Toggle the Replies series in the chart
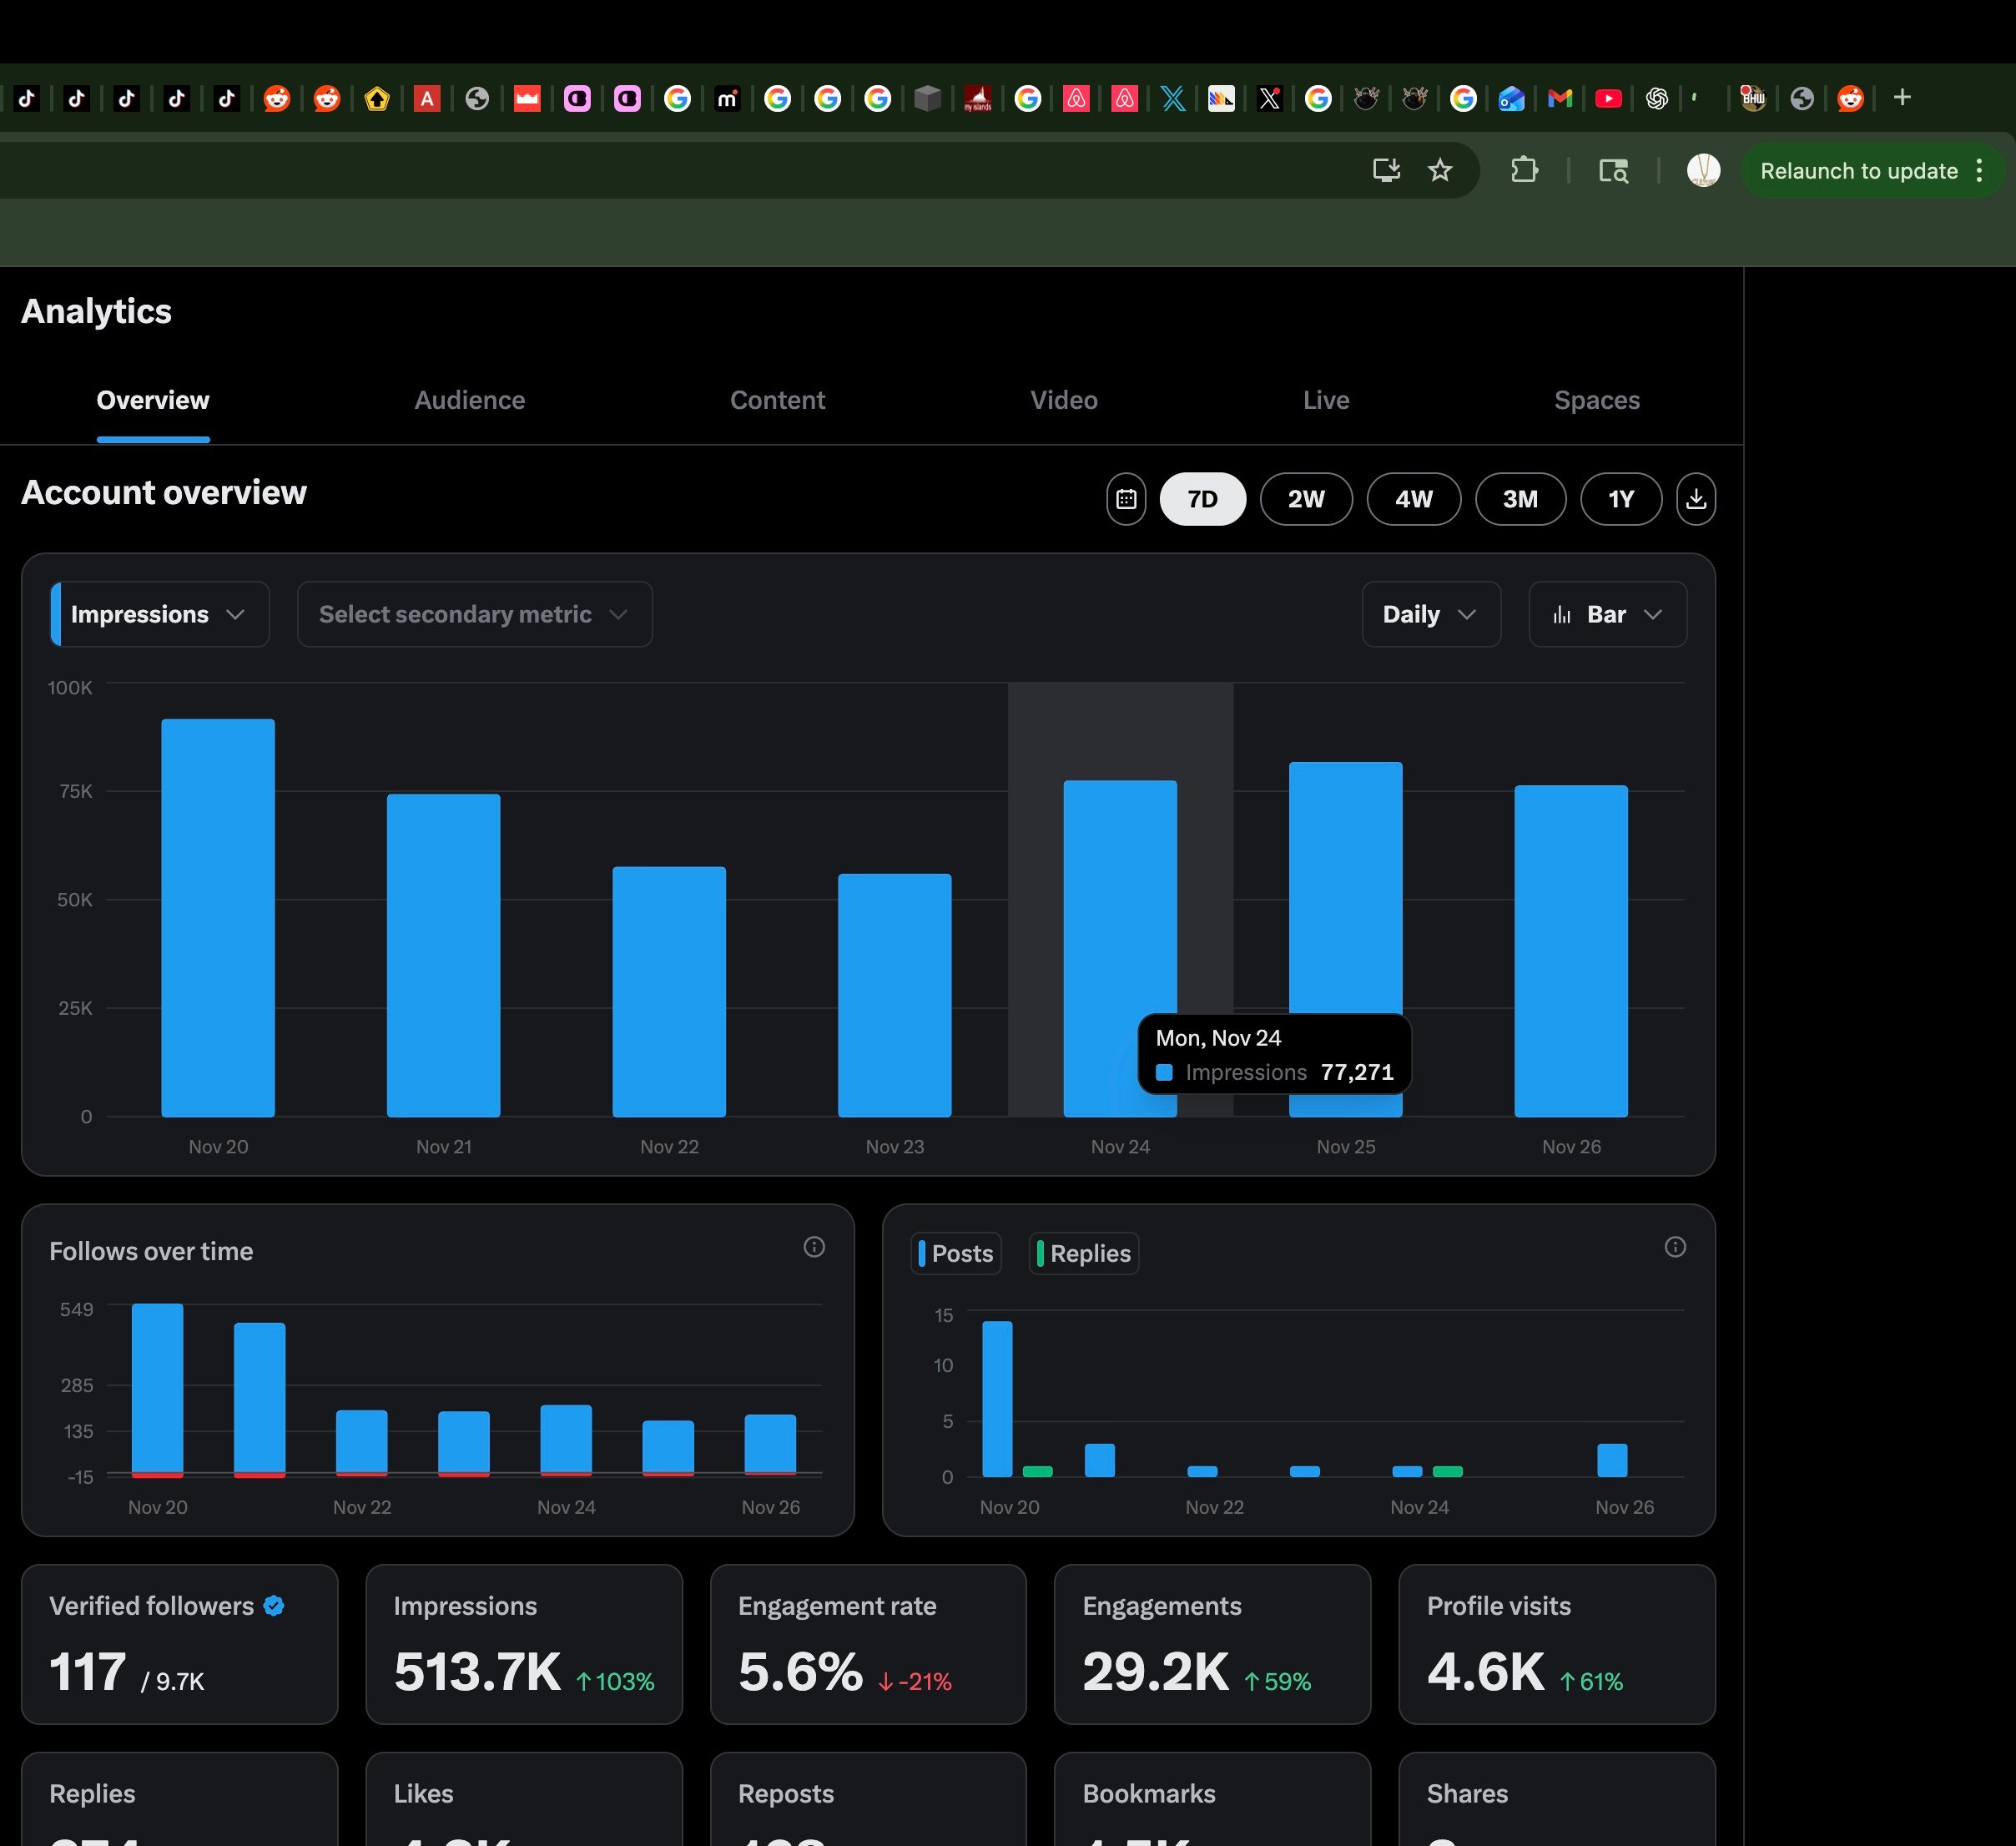2016x1846 pixels. click(x=1084, y=1253)
